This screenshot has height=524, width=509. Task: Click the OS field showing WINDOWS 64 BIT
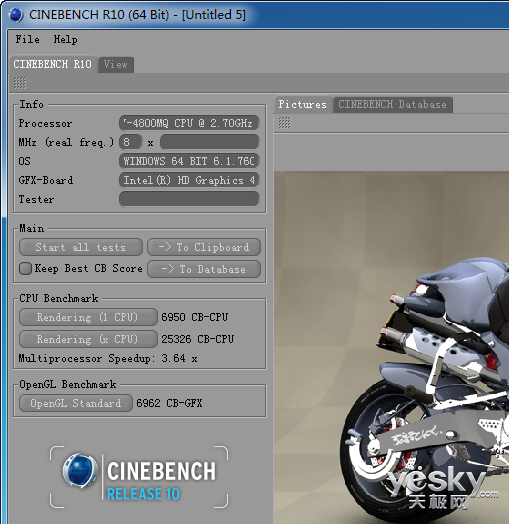pos(189,161)
